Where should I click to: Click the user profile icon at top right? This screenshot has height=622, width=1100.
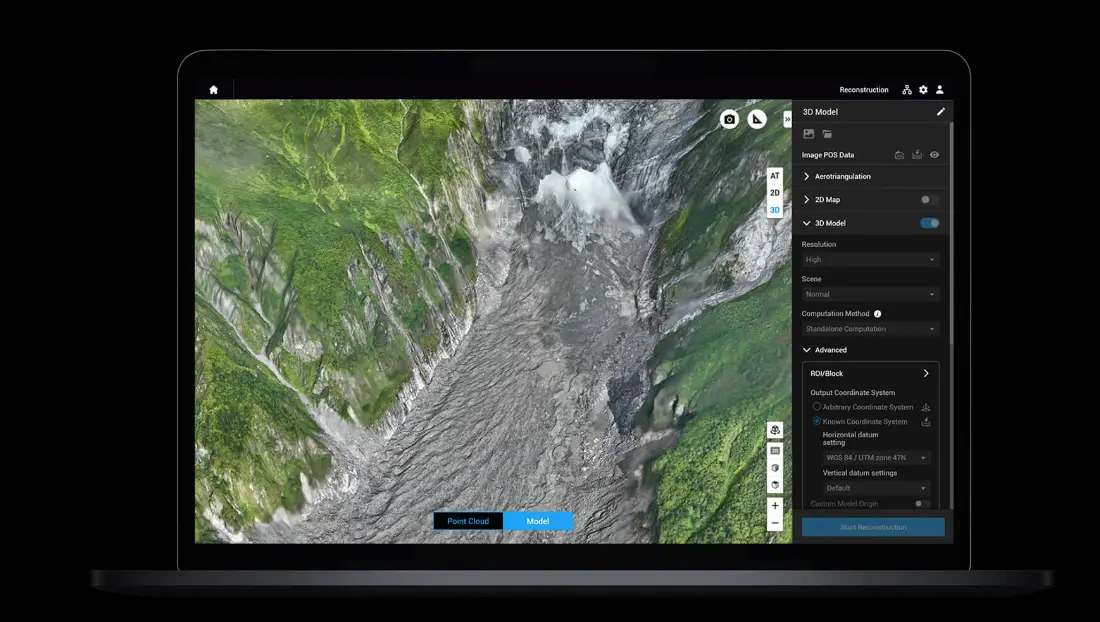938,89
